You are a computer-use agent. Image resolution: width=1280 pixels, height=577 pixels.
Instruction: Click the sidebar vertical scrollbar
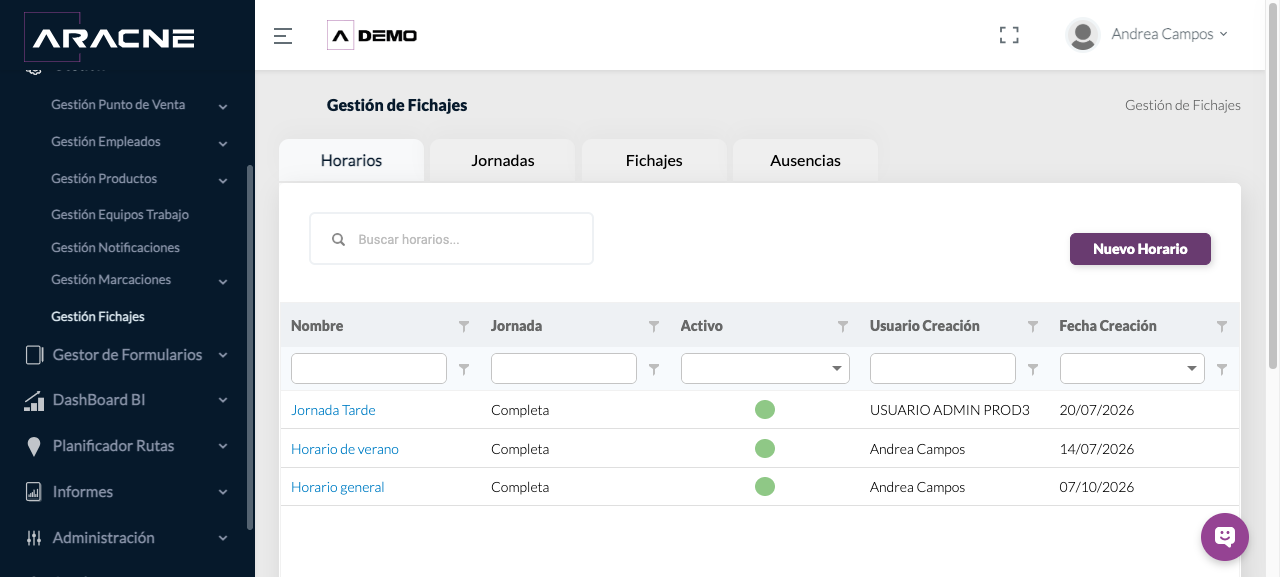[250, 347]
